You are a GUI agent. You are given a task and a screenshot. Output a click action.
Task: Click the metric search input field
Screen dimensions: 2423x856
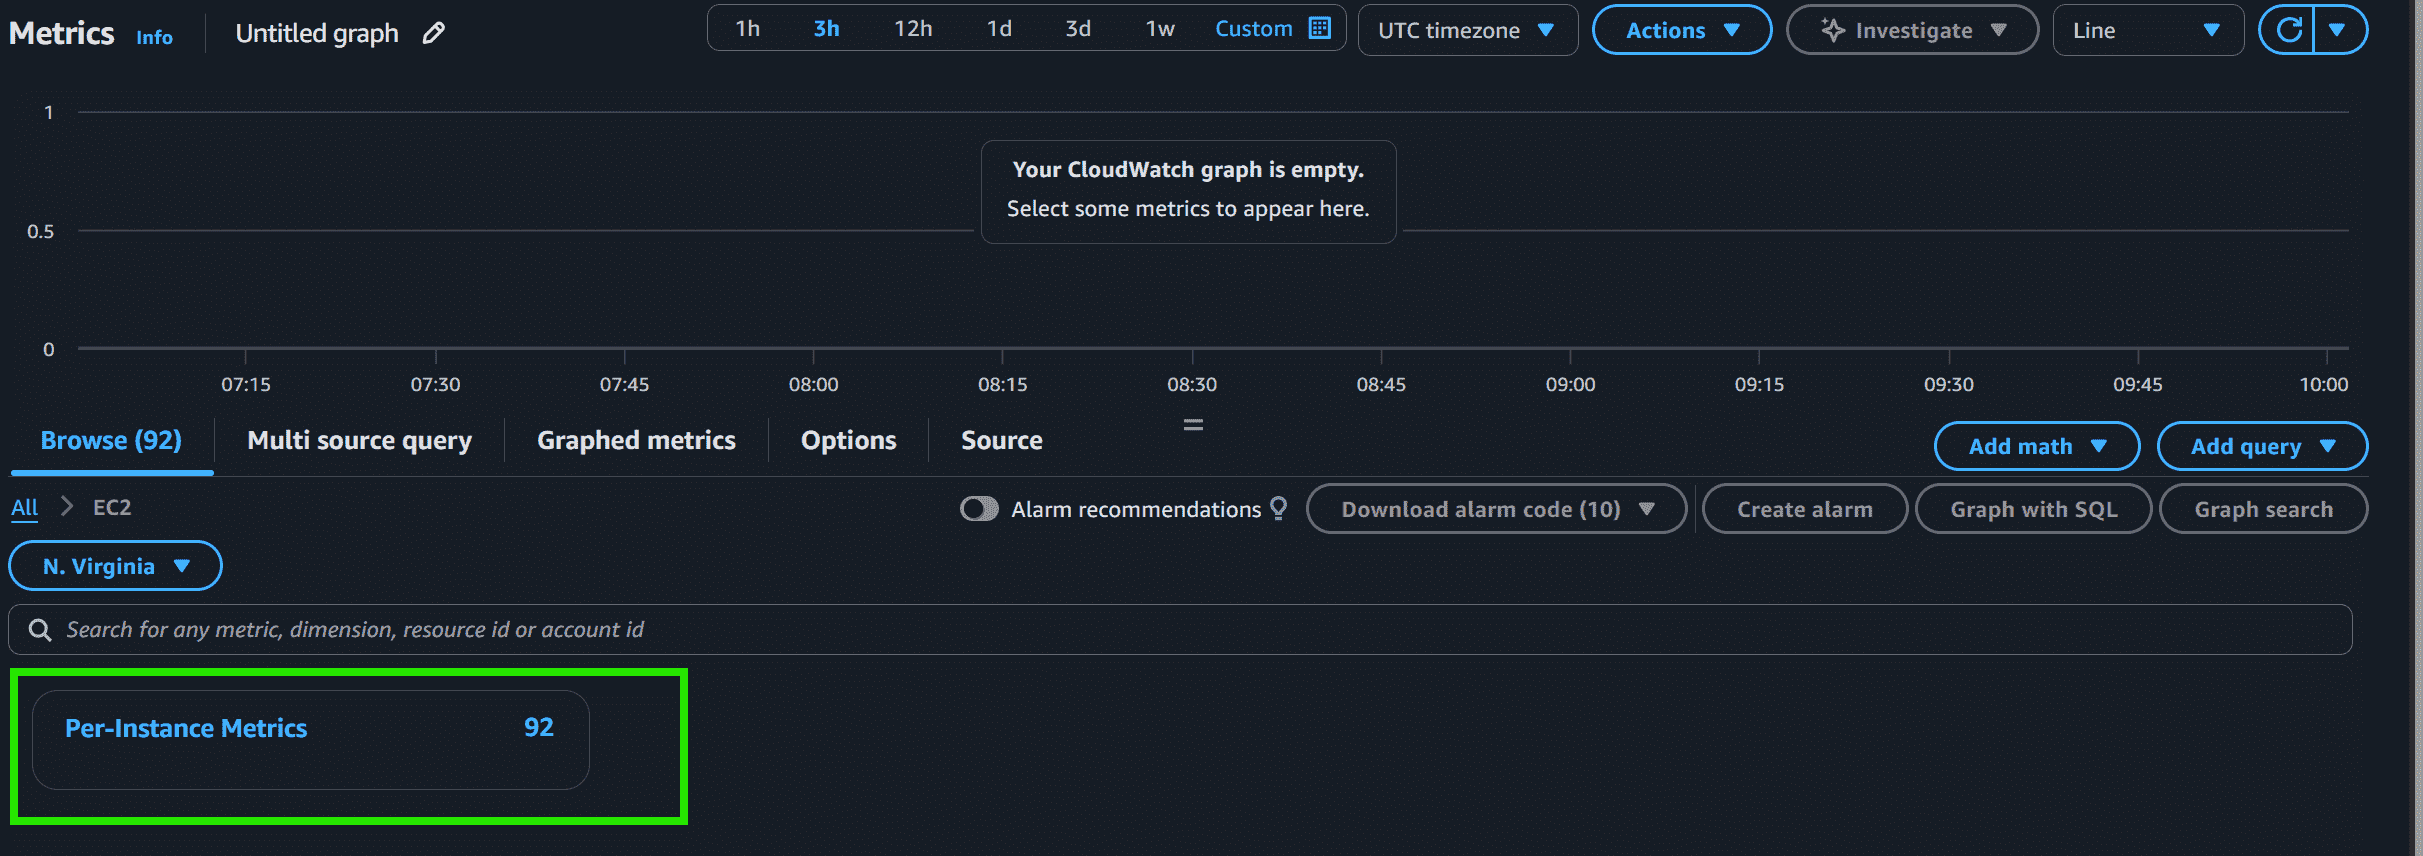pyautogui.click(x=1180, y=630)
